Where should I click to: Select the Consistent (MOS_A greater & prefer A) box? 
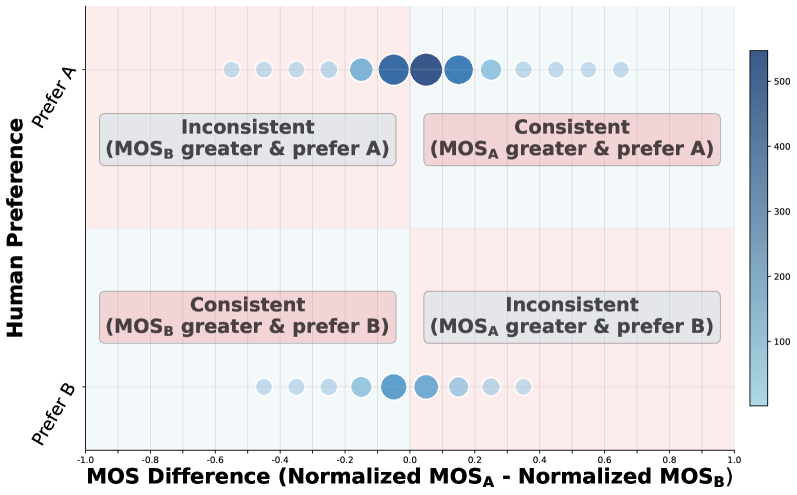[571, 139]
